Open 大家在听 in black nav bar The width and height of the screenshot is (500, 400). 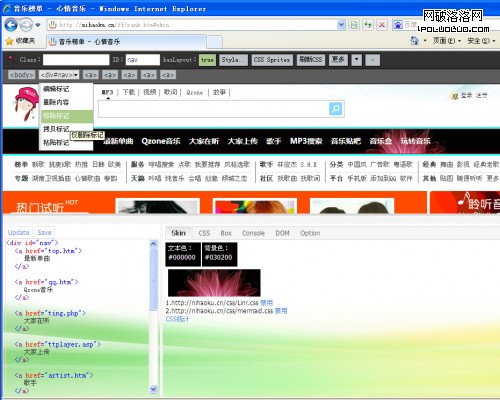click(204, 141)
